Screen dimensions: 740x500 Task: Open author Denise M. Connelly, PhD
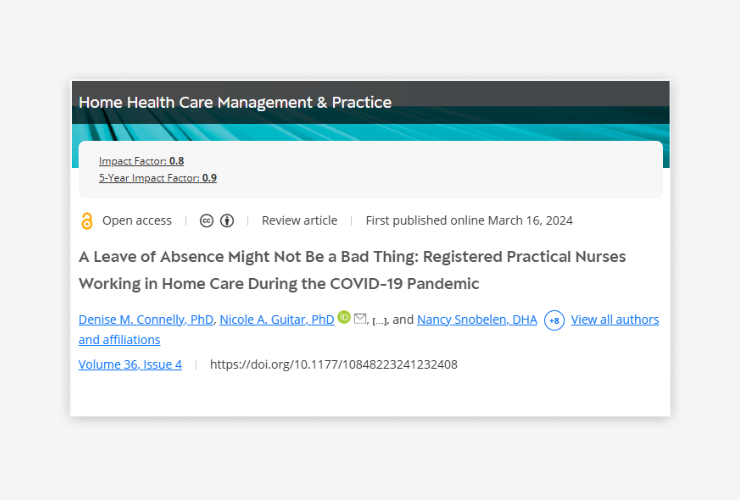[x=146, y=320]
